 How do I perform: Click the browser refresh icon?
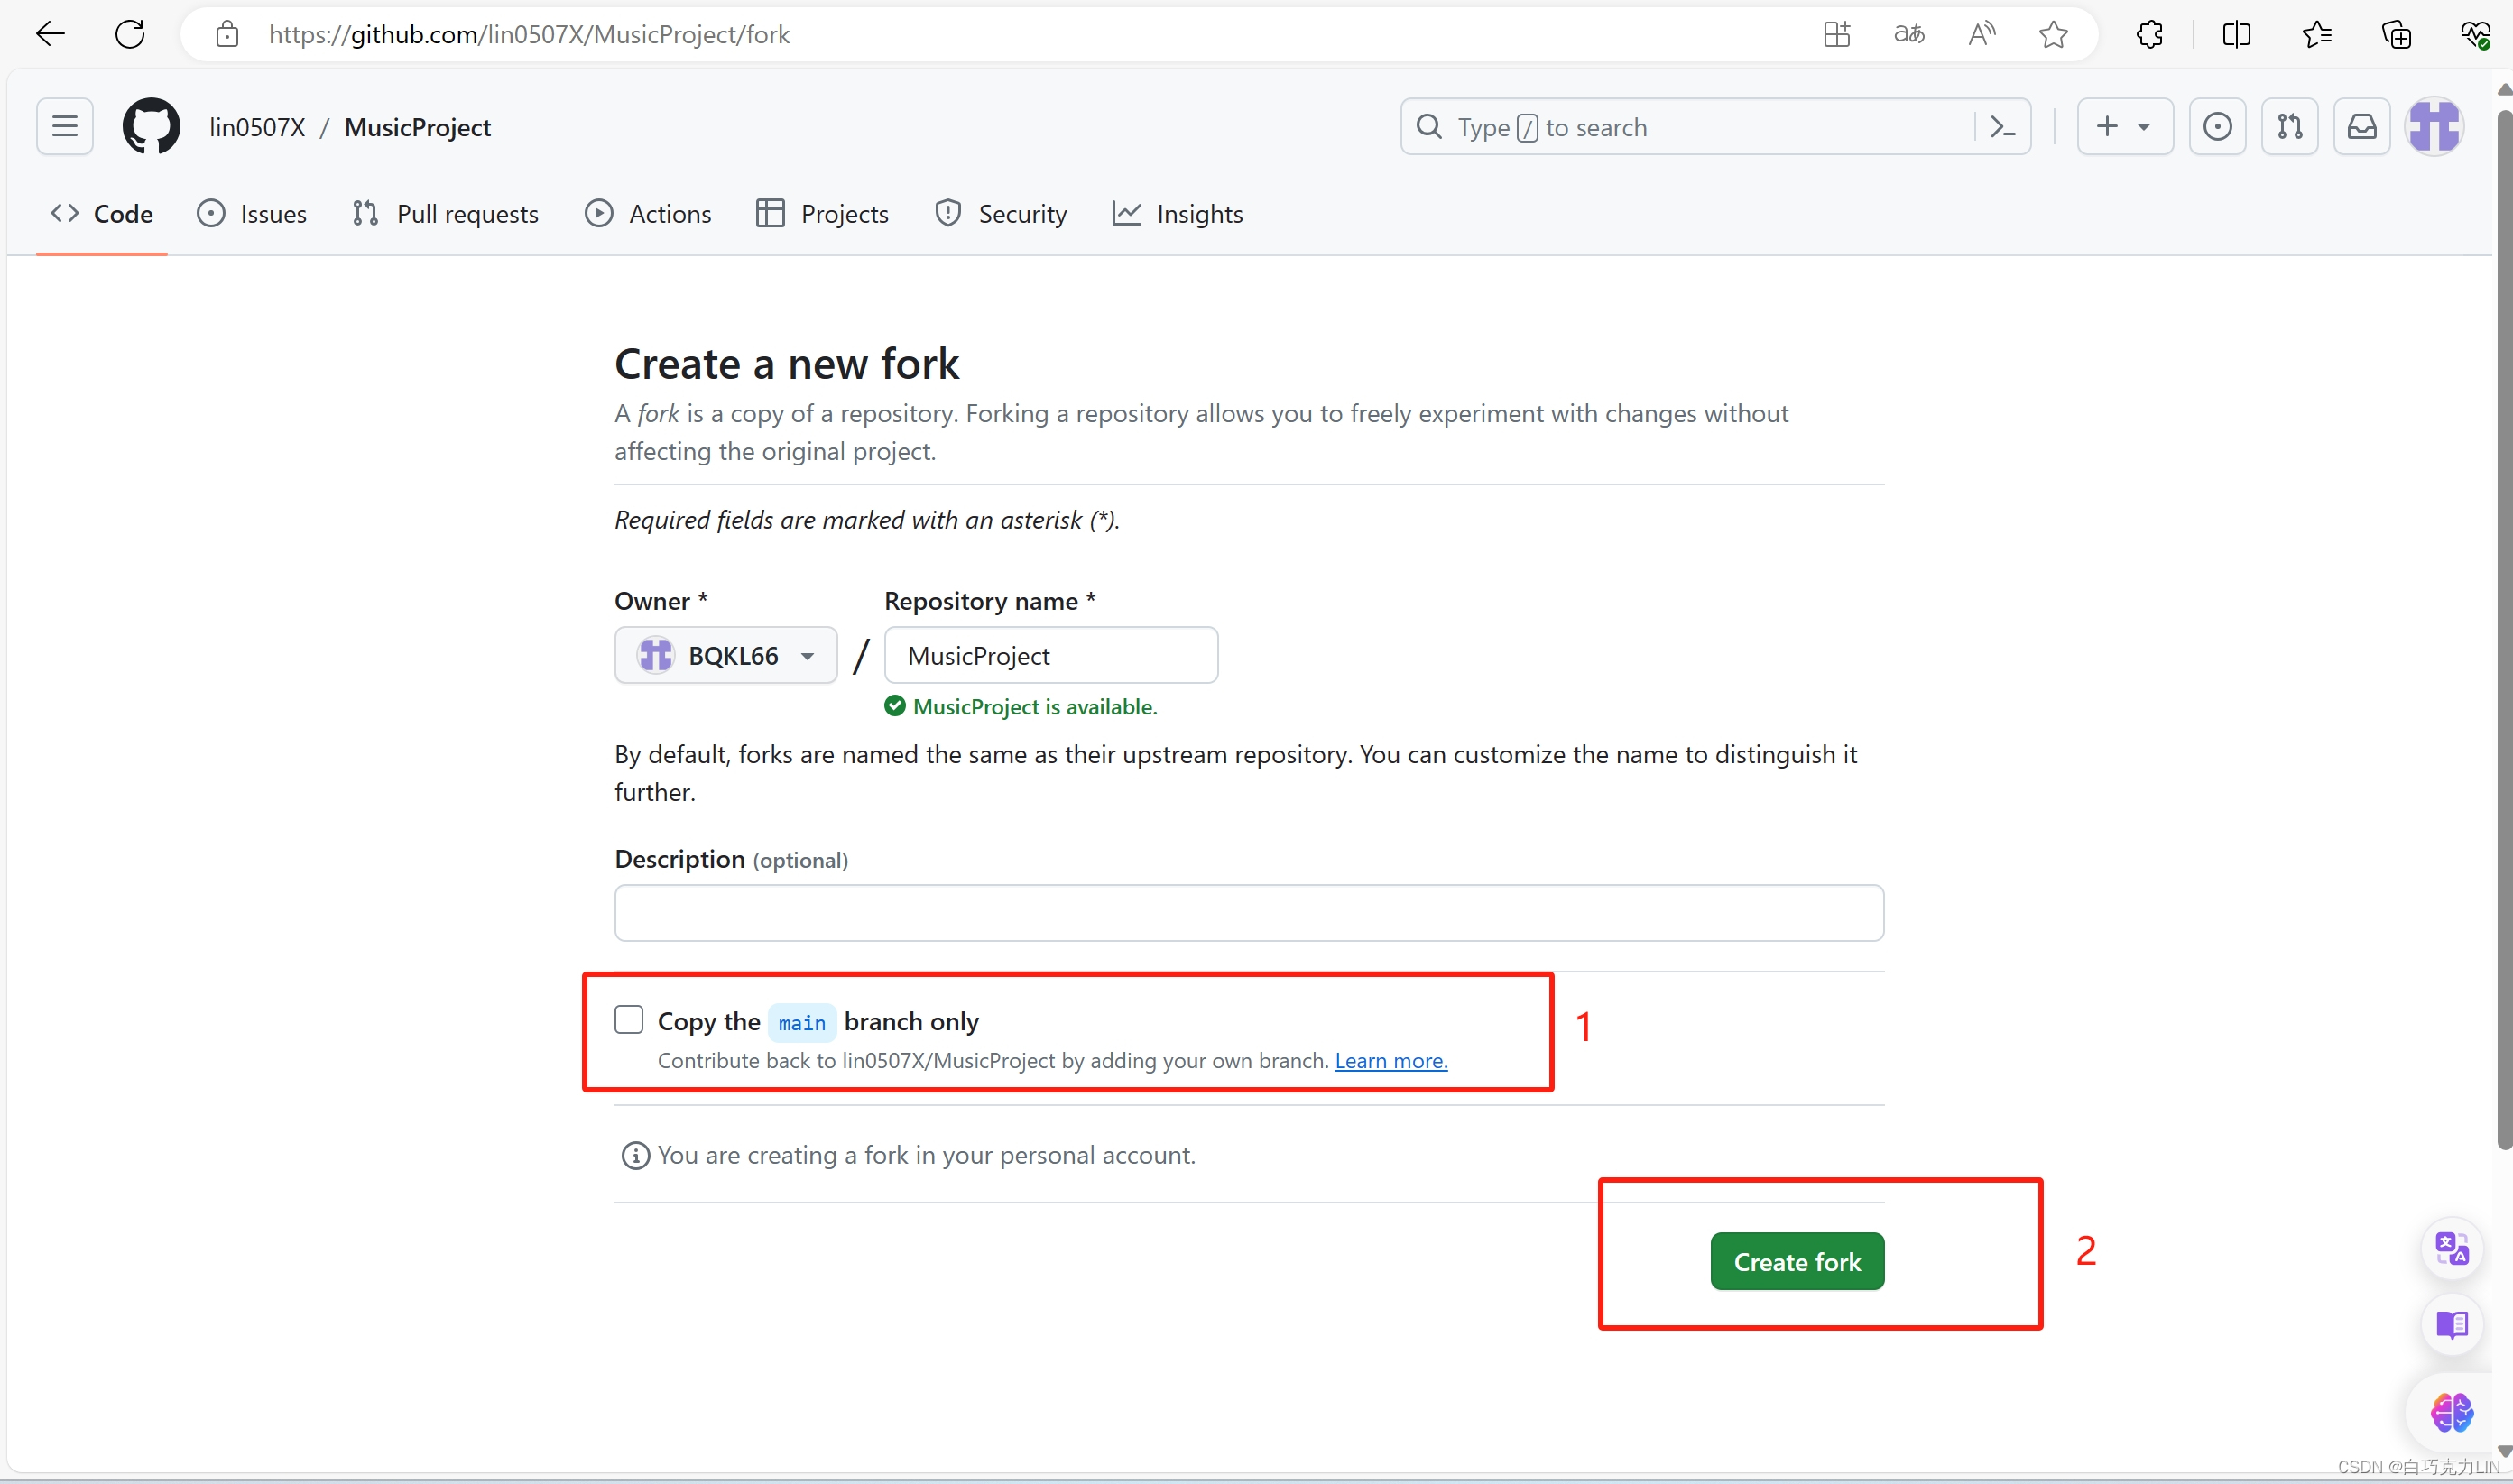[x=130, y=34]
